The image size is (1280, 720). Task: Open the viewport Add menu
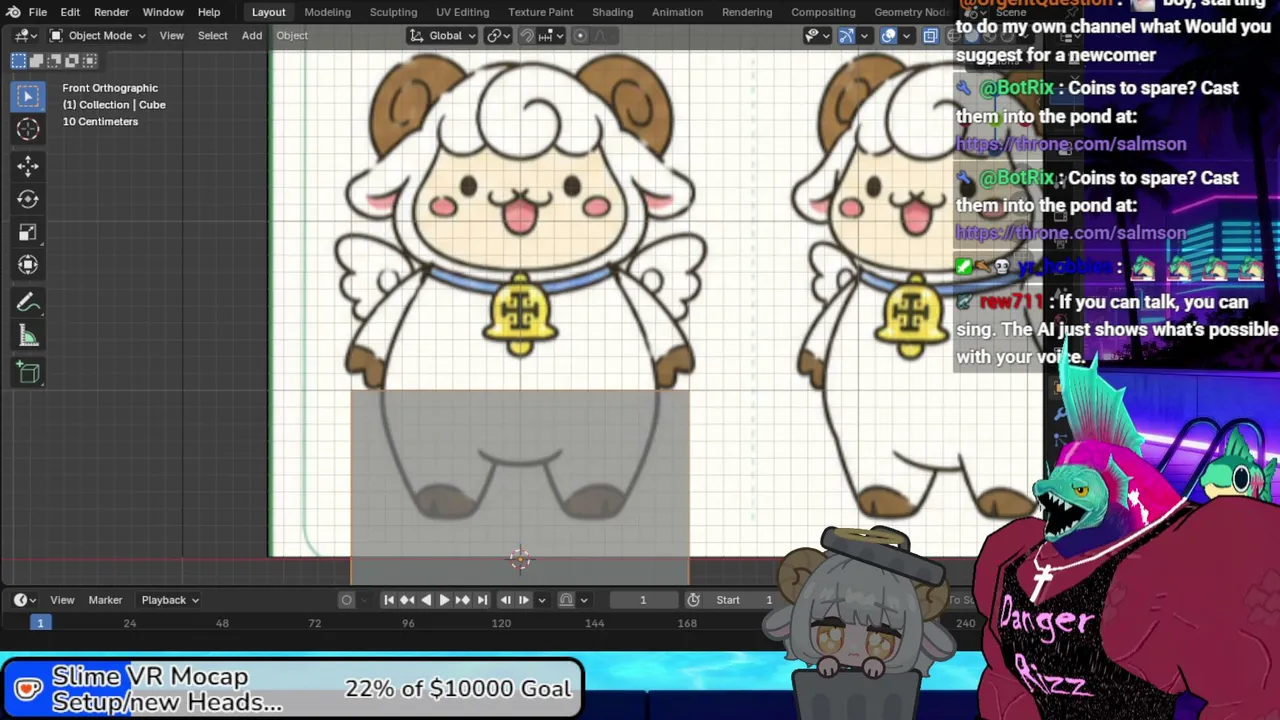tap(252, 36)
